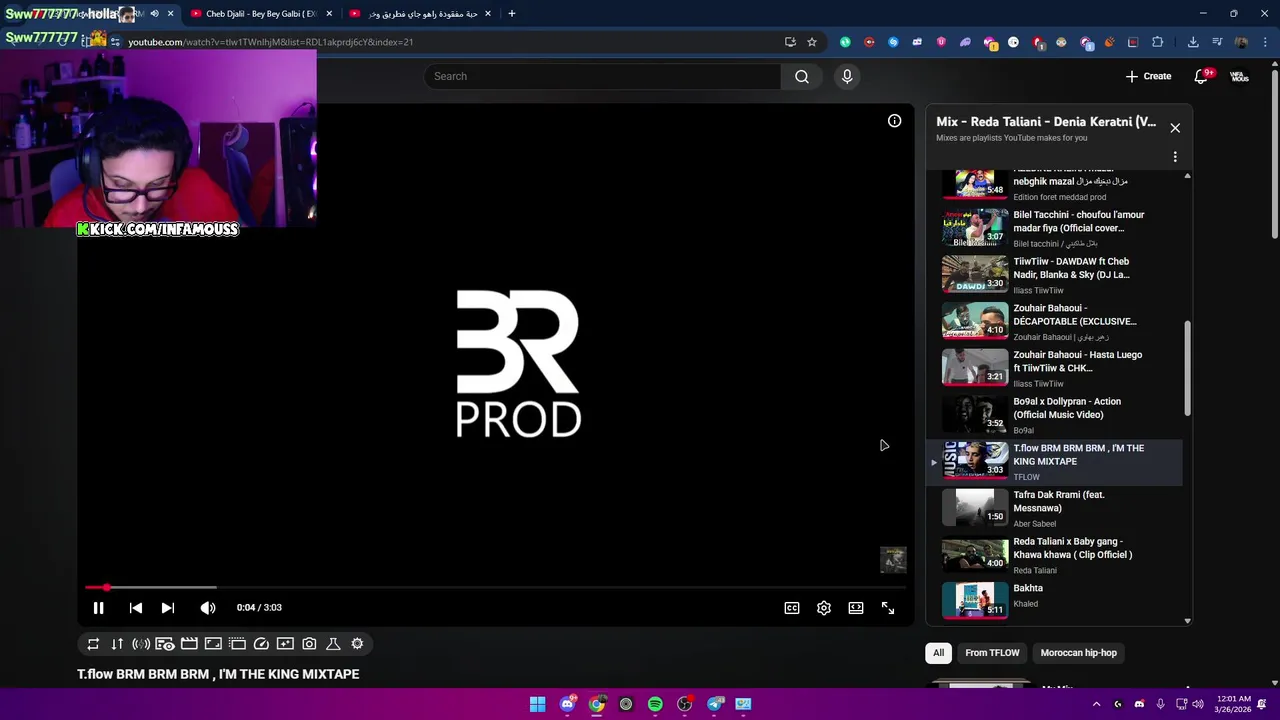Screen dimensions: 1280x720
Task: Open Windows Start menu
Action: tap(537, 704)
